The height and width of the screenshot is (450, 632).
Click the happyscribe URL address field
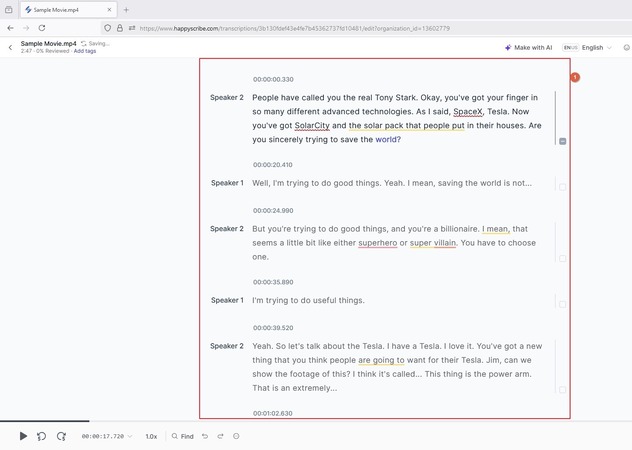(x=295, y=28)
